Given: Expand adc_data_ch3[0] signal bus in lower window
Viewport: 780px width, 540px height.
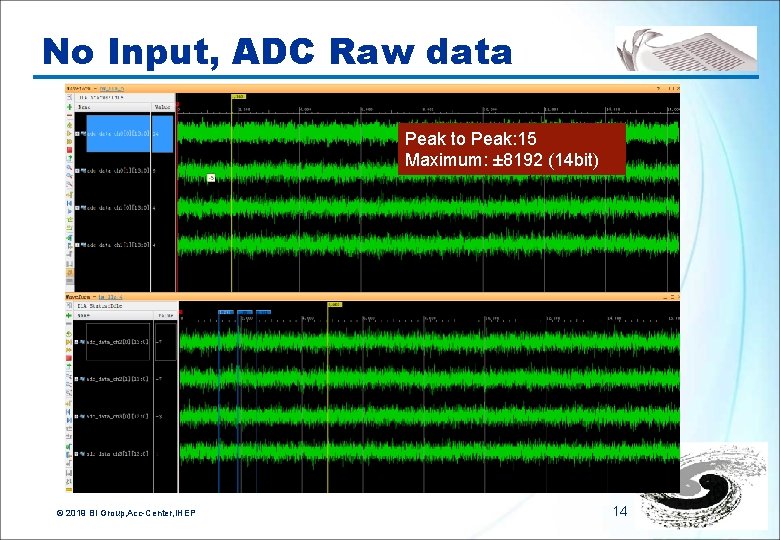Looking at the screenshot, I should tap(76, 416).
